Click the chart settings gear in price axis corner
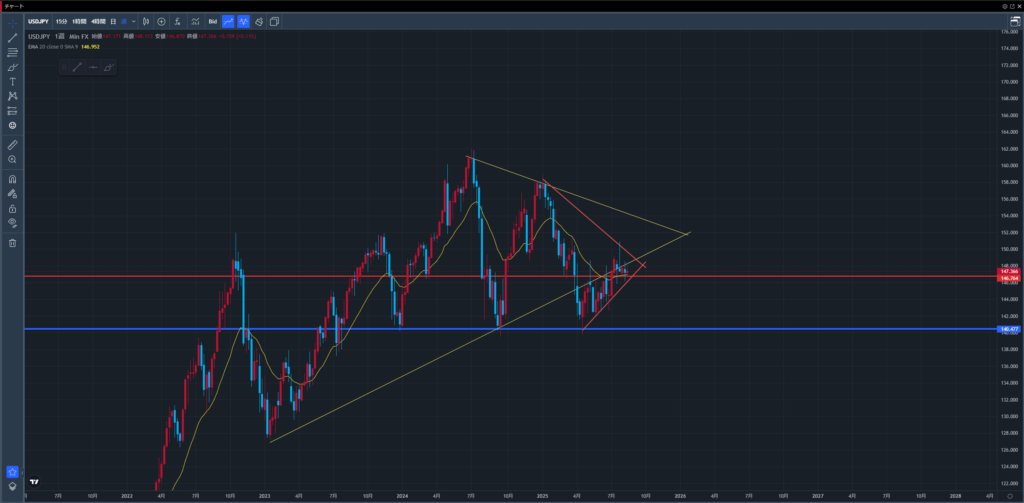 click(1010, 495)
